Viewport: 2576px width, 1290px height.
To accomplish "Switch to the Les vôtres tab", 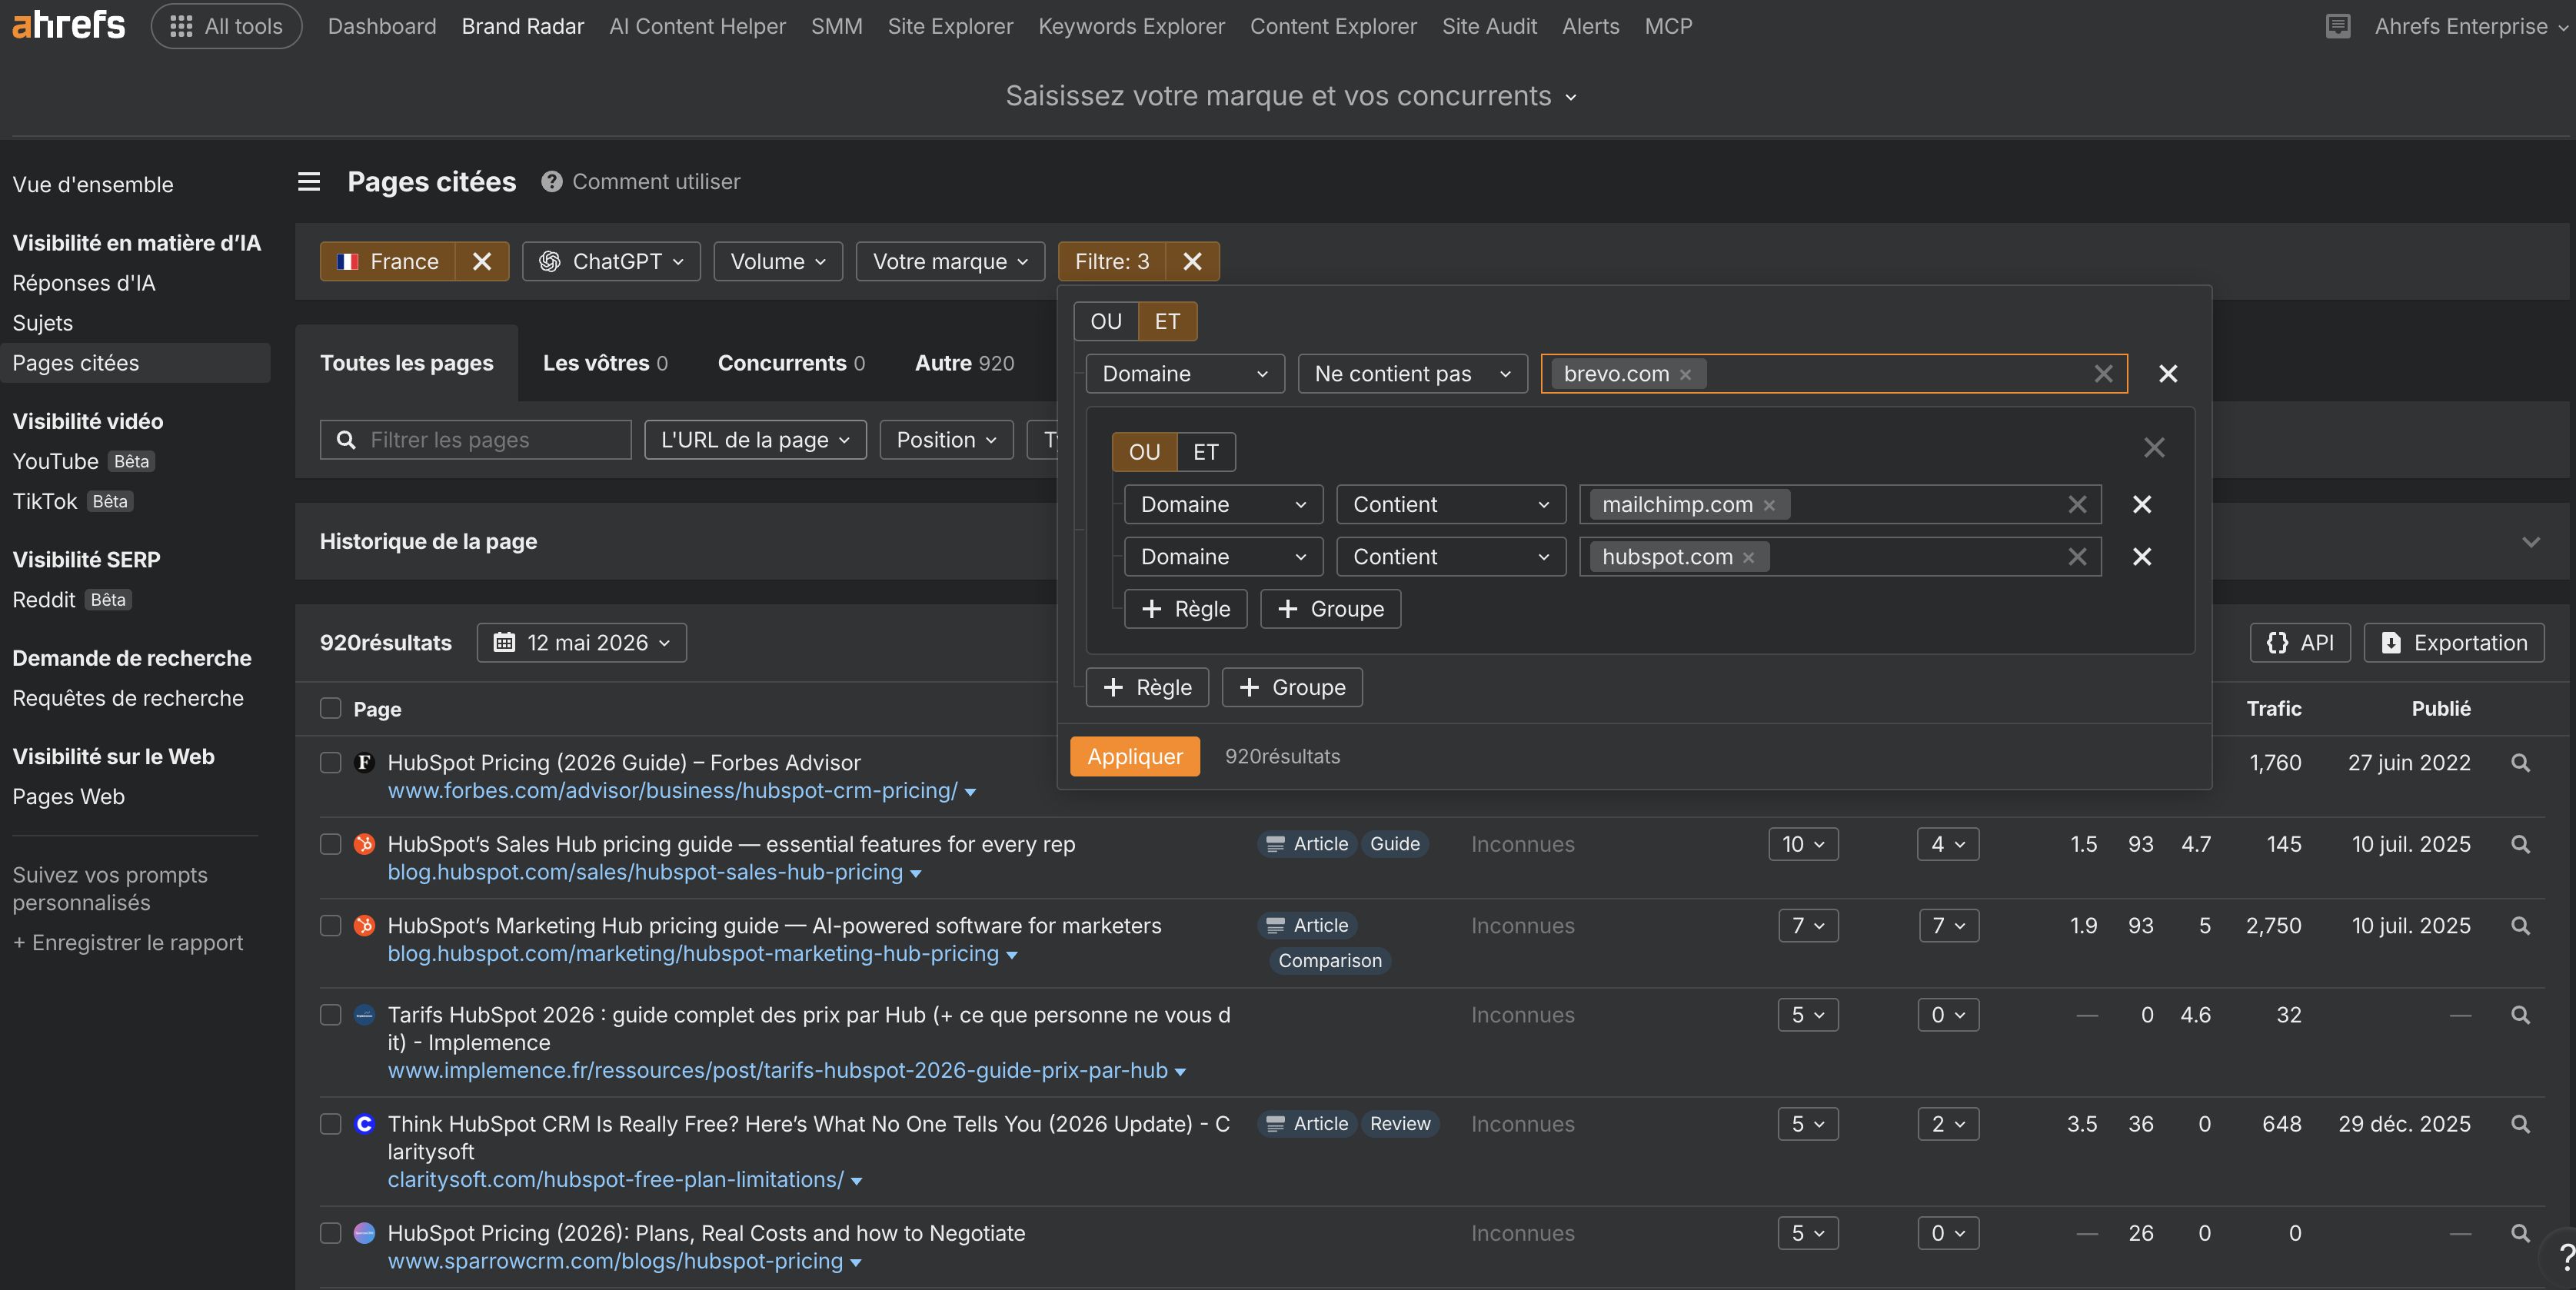I will click(605, 363).
